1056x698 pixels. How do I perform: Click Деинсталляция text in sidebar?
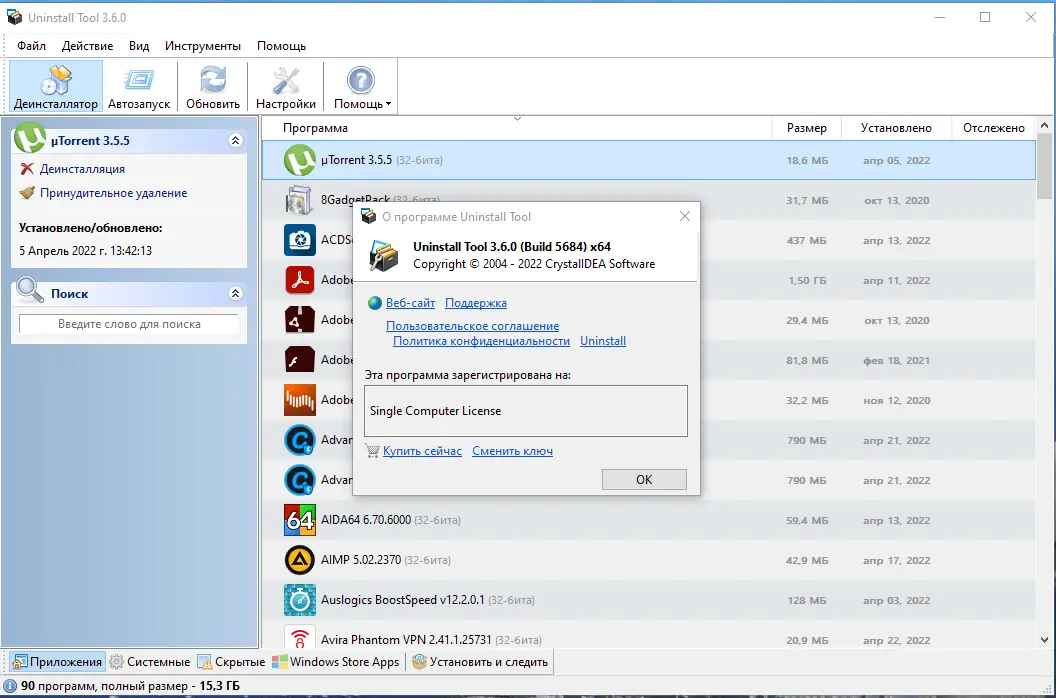(x=82, y=169)
